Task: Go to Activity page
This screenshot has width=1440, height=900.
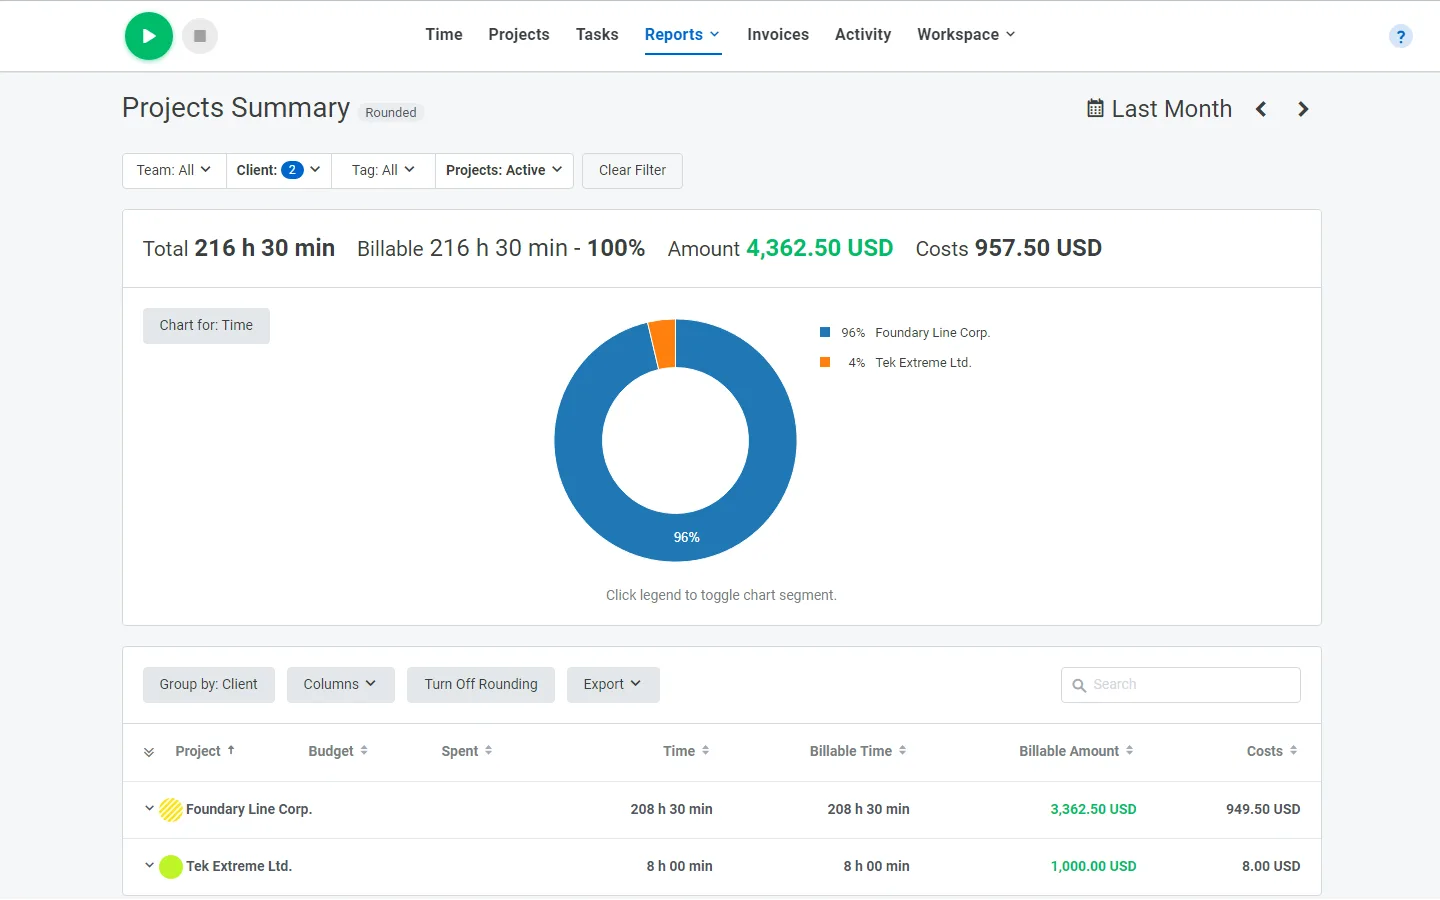Action: (x=863, y=35)
